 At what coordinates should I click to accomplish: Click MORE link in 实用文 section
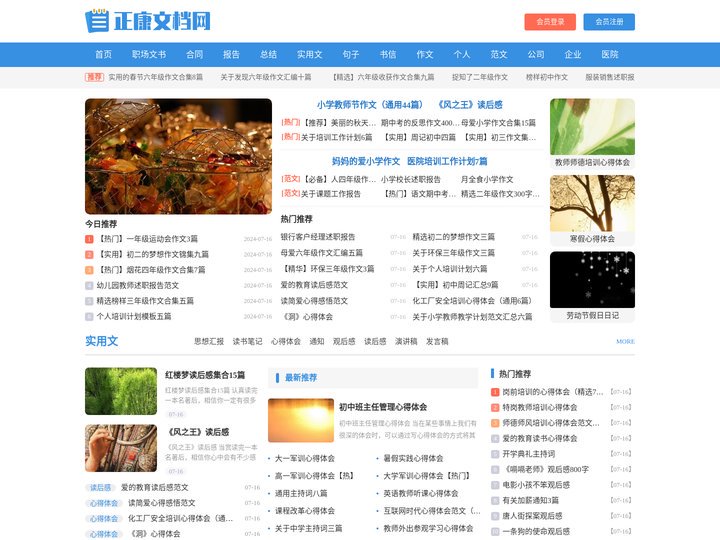(625, 341)
